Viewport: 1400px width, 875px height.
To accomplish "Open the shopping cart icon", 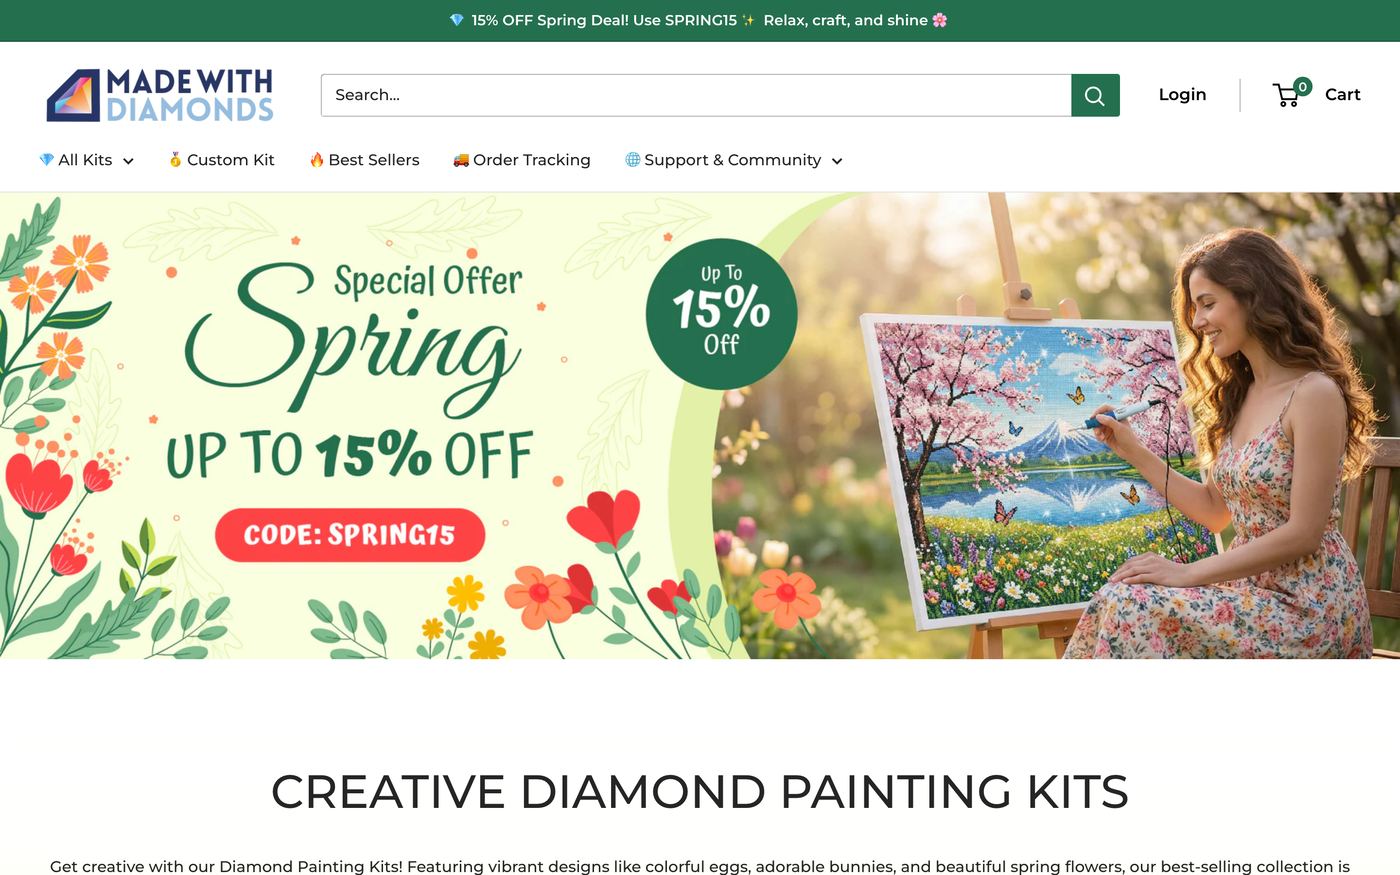I will (x=1287, y=95).
